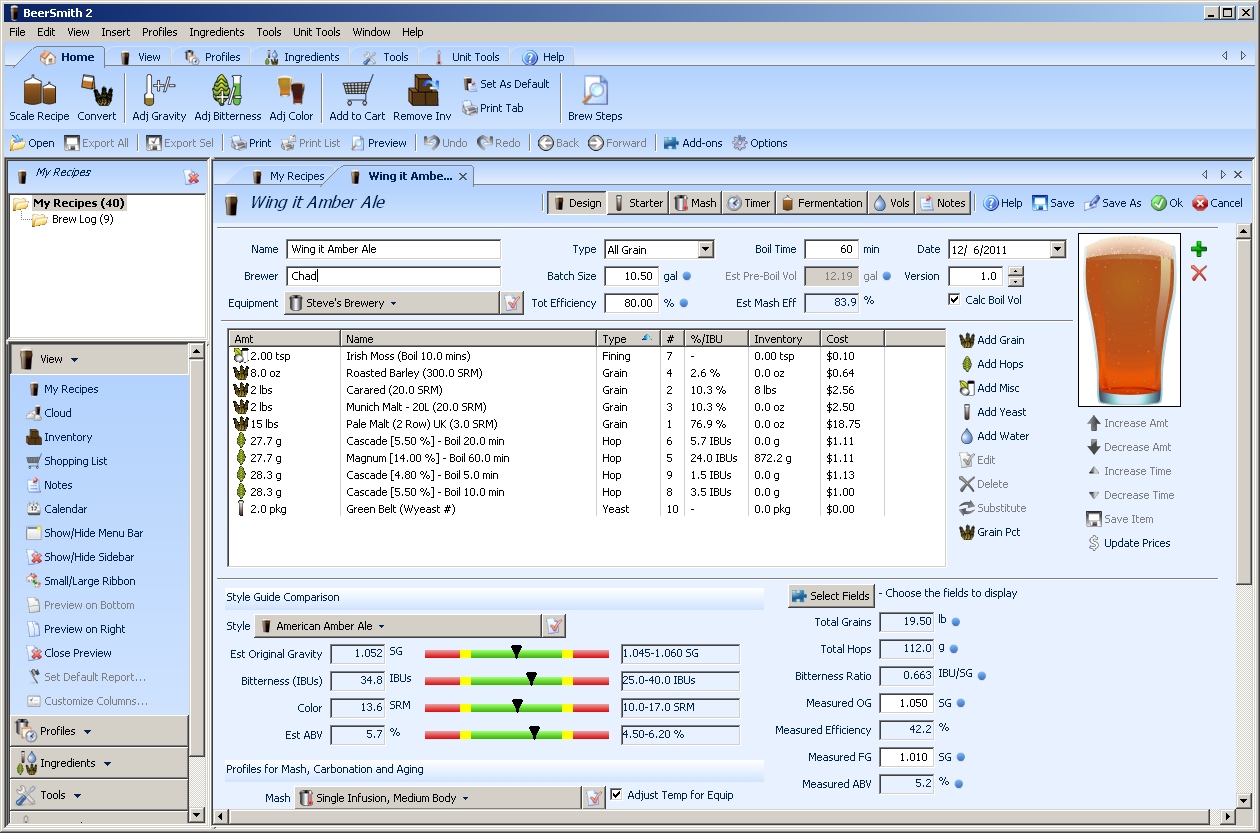Open the Unit Tools menu
The image size is (1260, 833).
pos(316,32)
